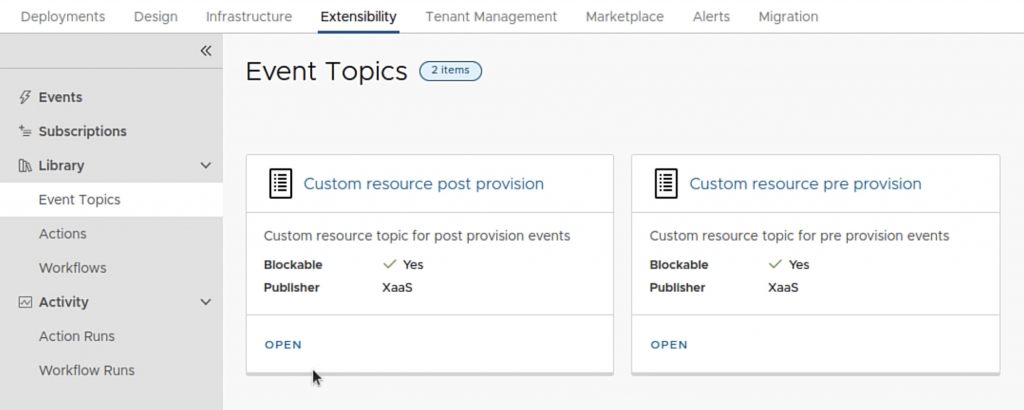Open Action Runs under Activity

(76, 336)
